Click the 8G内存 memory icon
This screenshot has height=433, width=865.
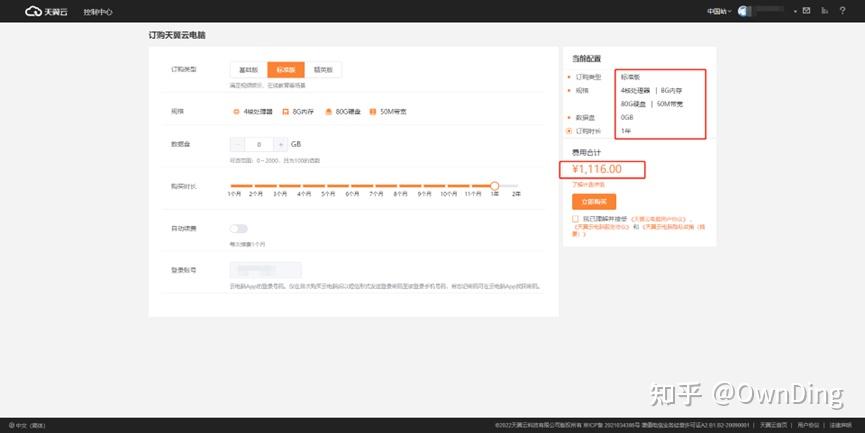pyautogui.click(x=285, y=111)
